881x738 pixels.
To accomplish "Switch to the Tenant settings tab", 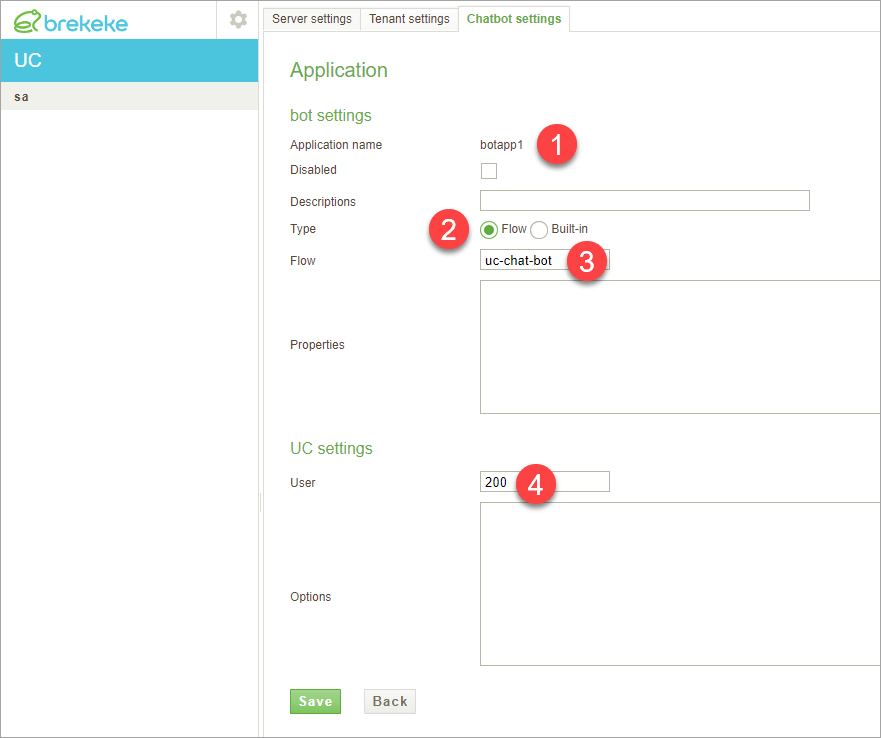I will click(409, 18).
